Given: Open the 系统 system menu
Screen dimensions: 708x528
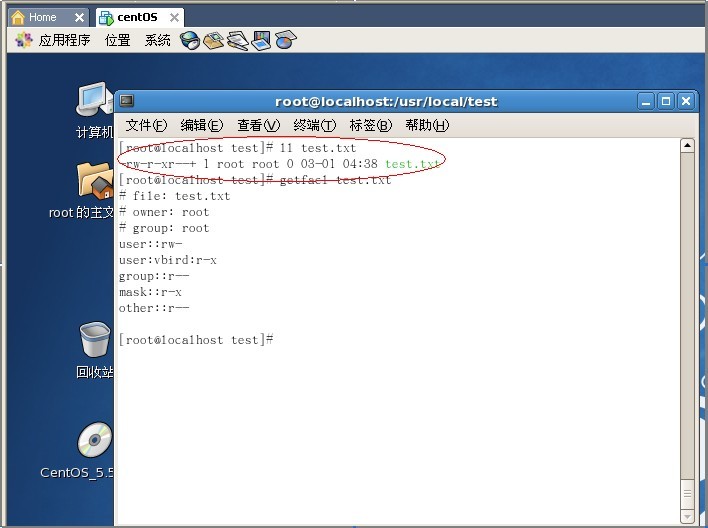Looking at the screenshot, I should (x=158, y=41).
